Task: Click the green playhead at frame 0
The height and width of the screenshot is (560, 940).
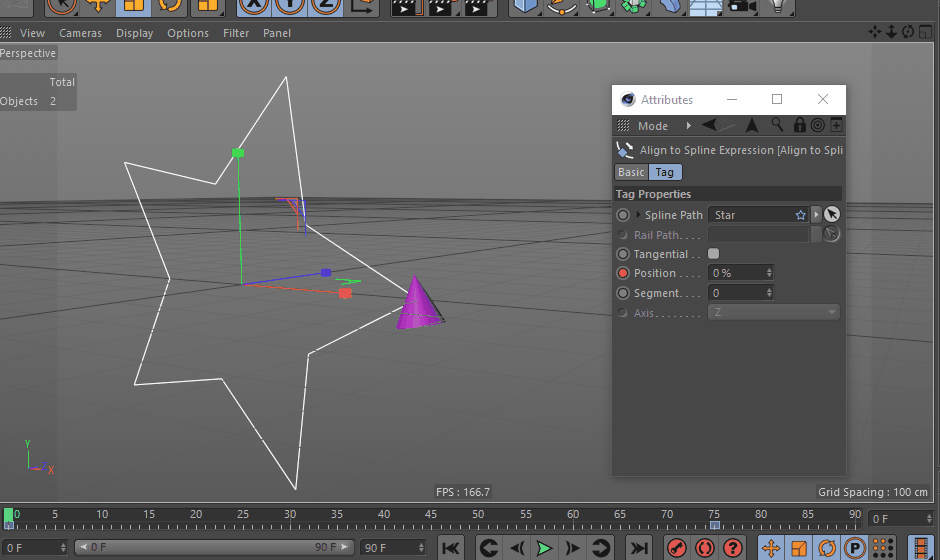Action: coord(8,518)
